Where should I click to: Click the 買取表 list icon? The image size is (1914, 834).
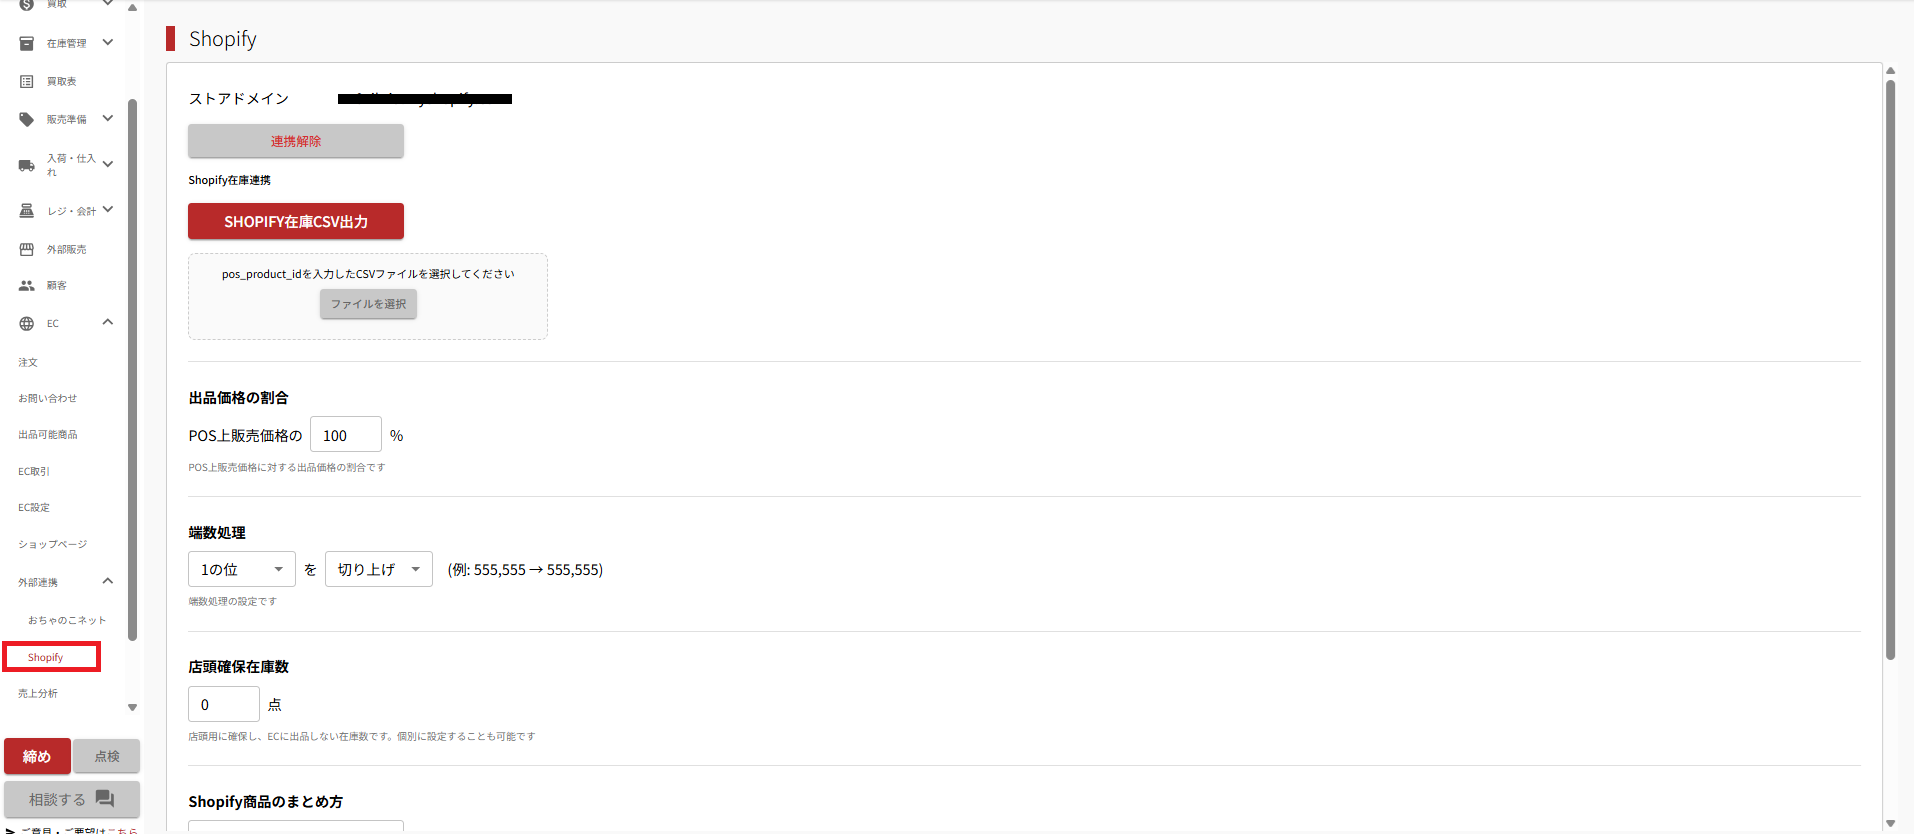pos(27,81)
